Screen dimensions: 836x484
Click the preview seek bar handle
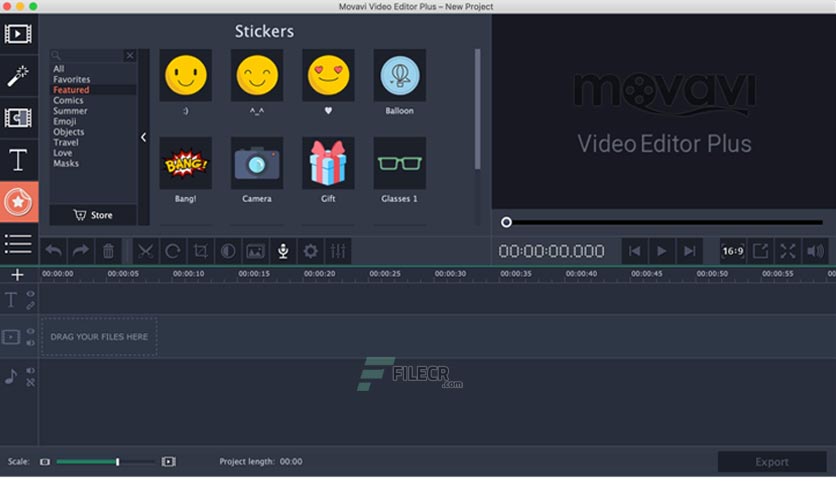pos(506,222)
